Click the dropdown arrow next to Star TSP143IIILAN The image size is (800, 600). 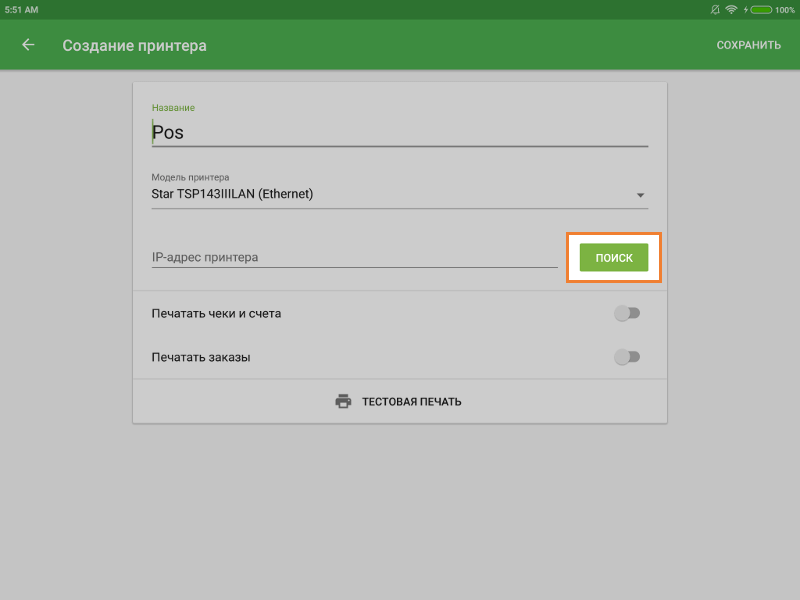tap(640, 195)
